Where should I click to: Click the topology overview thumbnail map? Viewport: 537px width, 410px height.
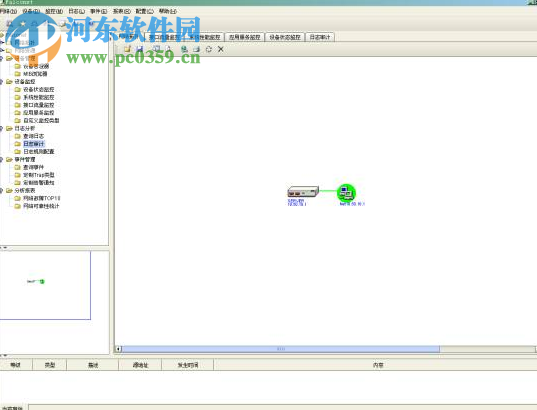[x=45, y=285]
